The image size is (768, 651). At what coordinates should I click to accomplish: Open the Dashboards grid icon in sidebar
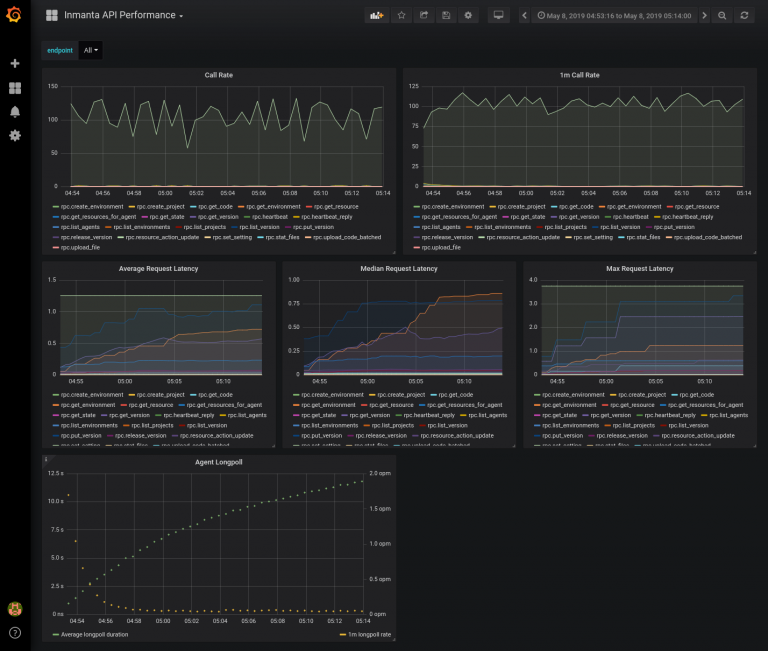click(15, 88)
